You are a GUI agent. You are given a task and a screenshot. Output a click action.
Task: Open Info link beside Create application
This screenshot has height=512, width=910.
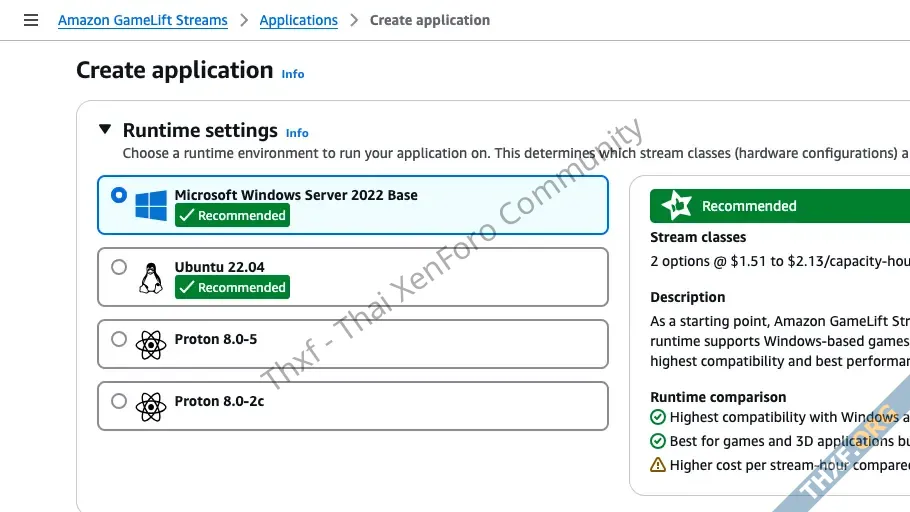(292, 74)
